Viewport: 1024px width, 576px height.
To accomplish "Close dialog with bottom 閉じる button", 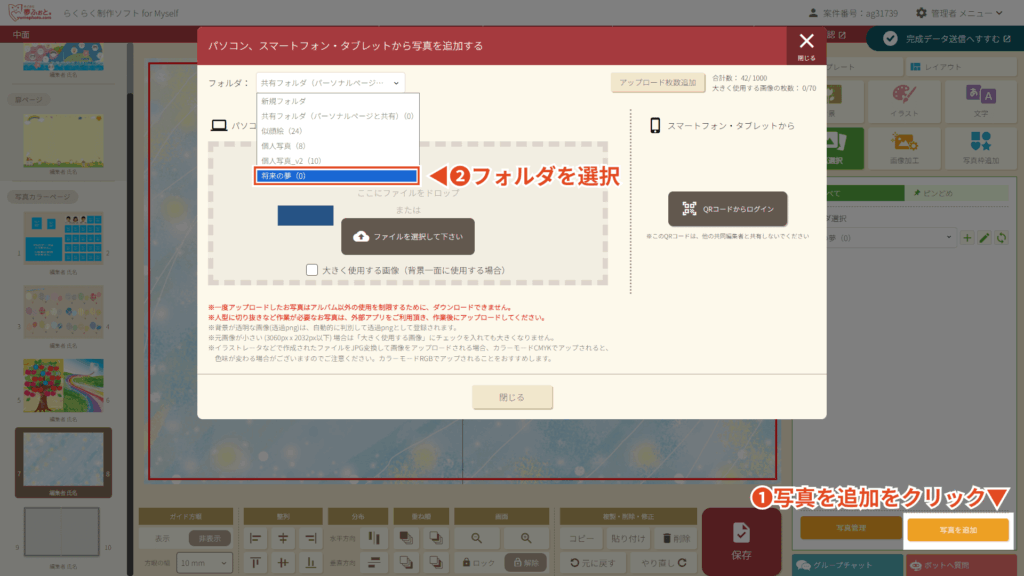I will coord(512,397).
